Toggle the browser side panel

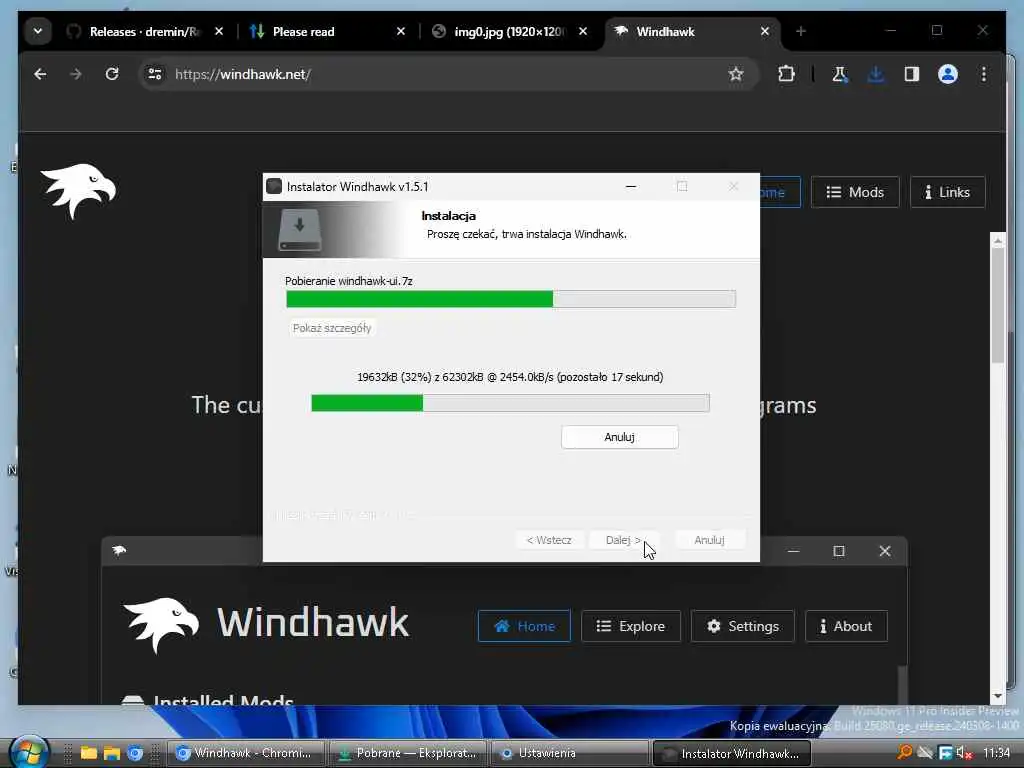tap(912, 74)
